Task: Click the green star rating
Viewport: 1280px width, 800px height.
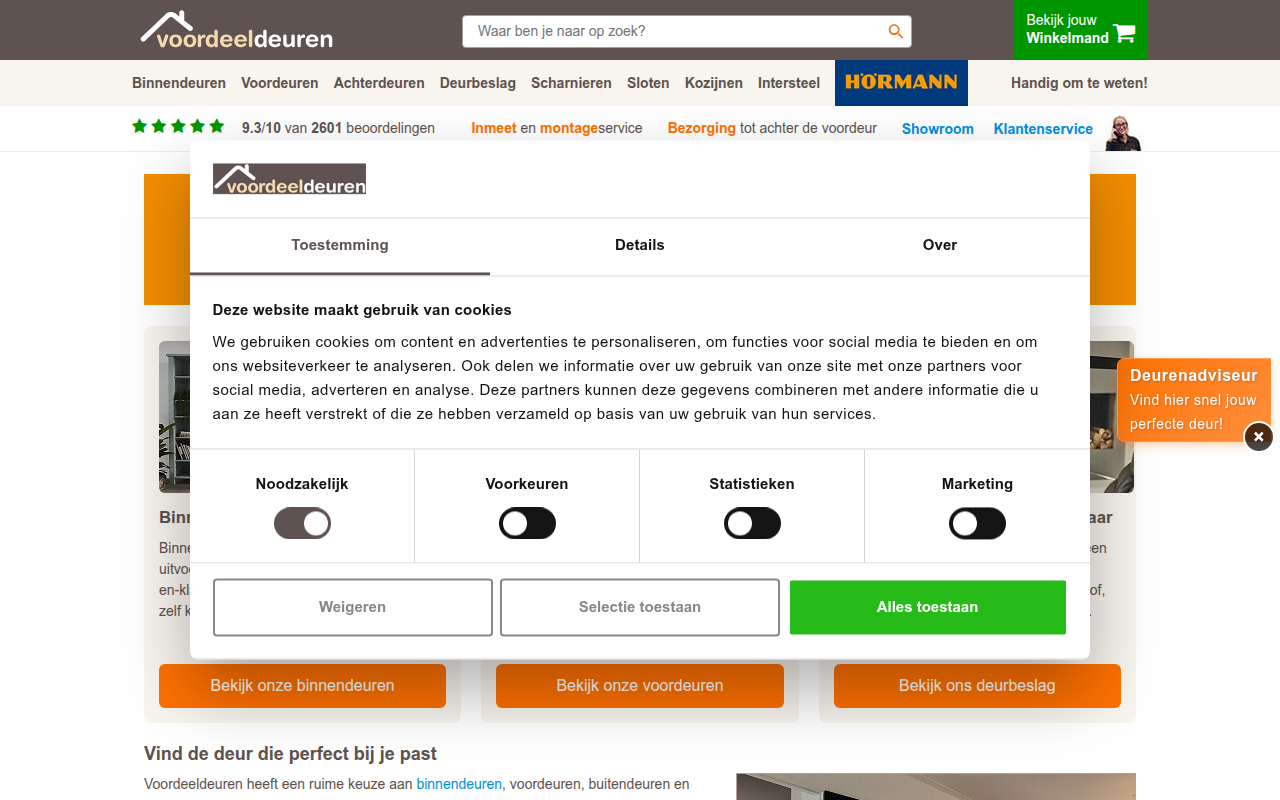Action: pyautogui.click(x=178, y=127)
